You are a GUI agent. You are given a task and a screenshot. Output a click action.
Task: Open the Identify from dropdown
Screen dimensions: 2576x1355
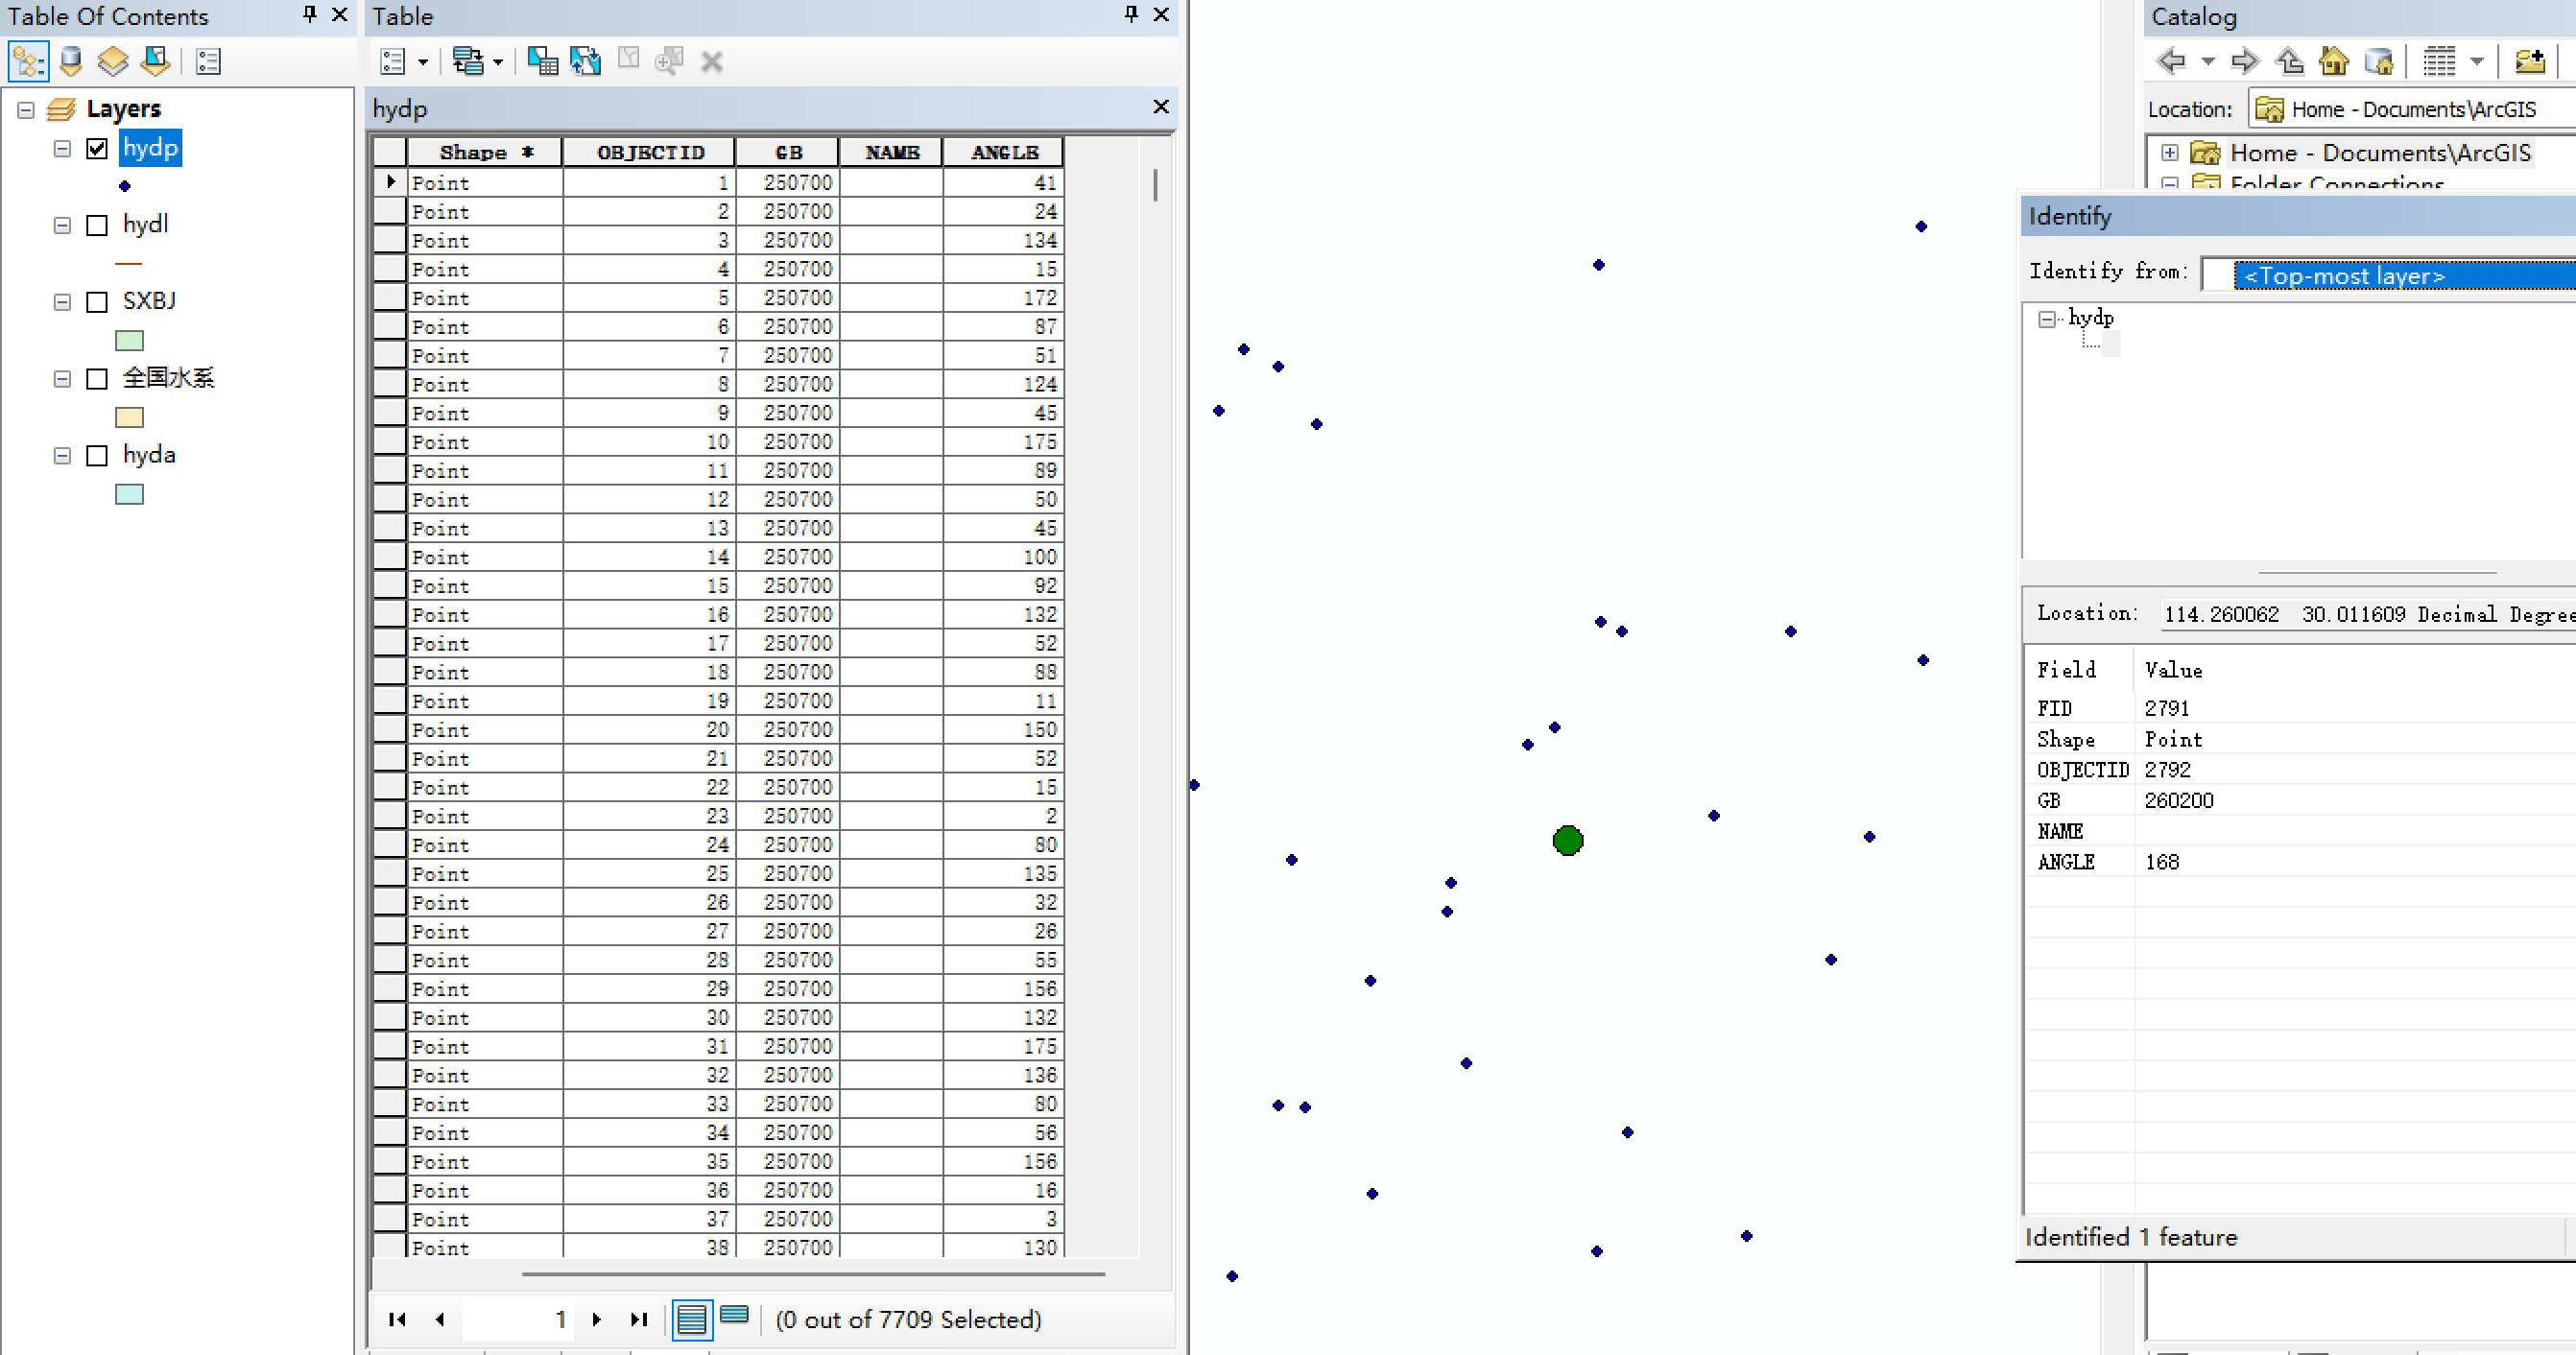click(2390, 275)
